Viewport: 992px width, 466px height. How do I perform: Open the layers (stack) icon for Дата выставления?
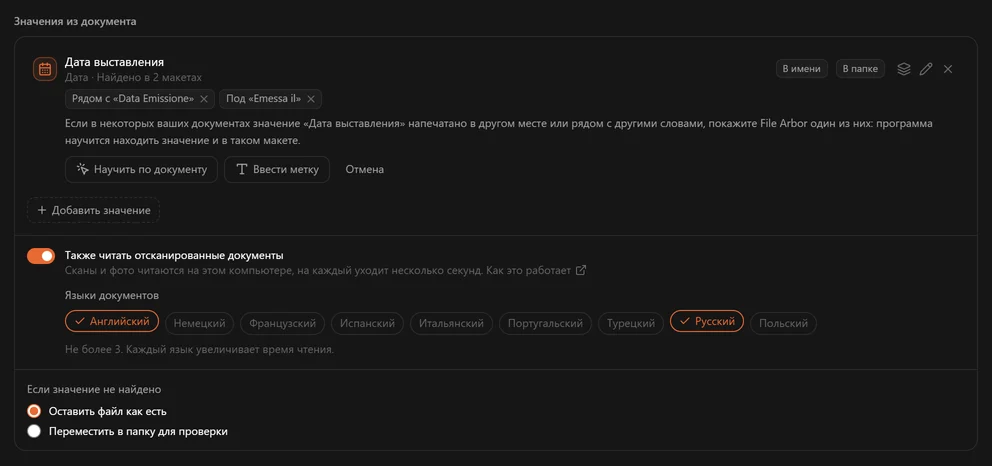904,69
